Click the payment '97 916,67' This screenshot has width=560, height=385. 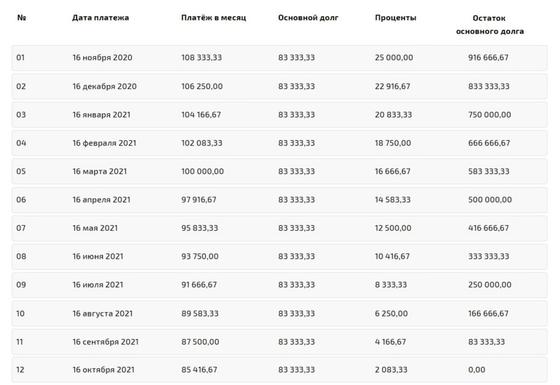coord(199,200)
